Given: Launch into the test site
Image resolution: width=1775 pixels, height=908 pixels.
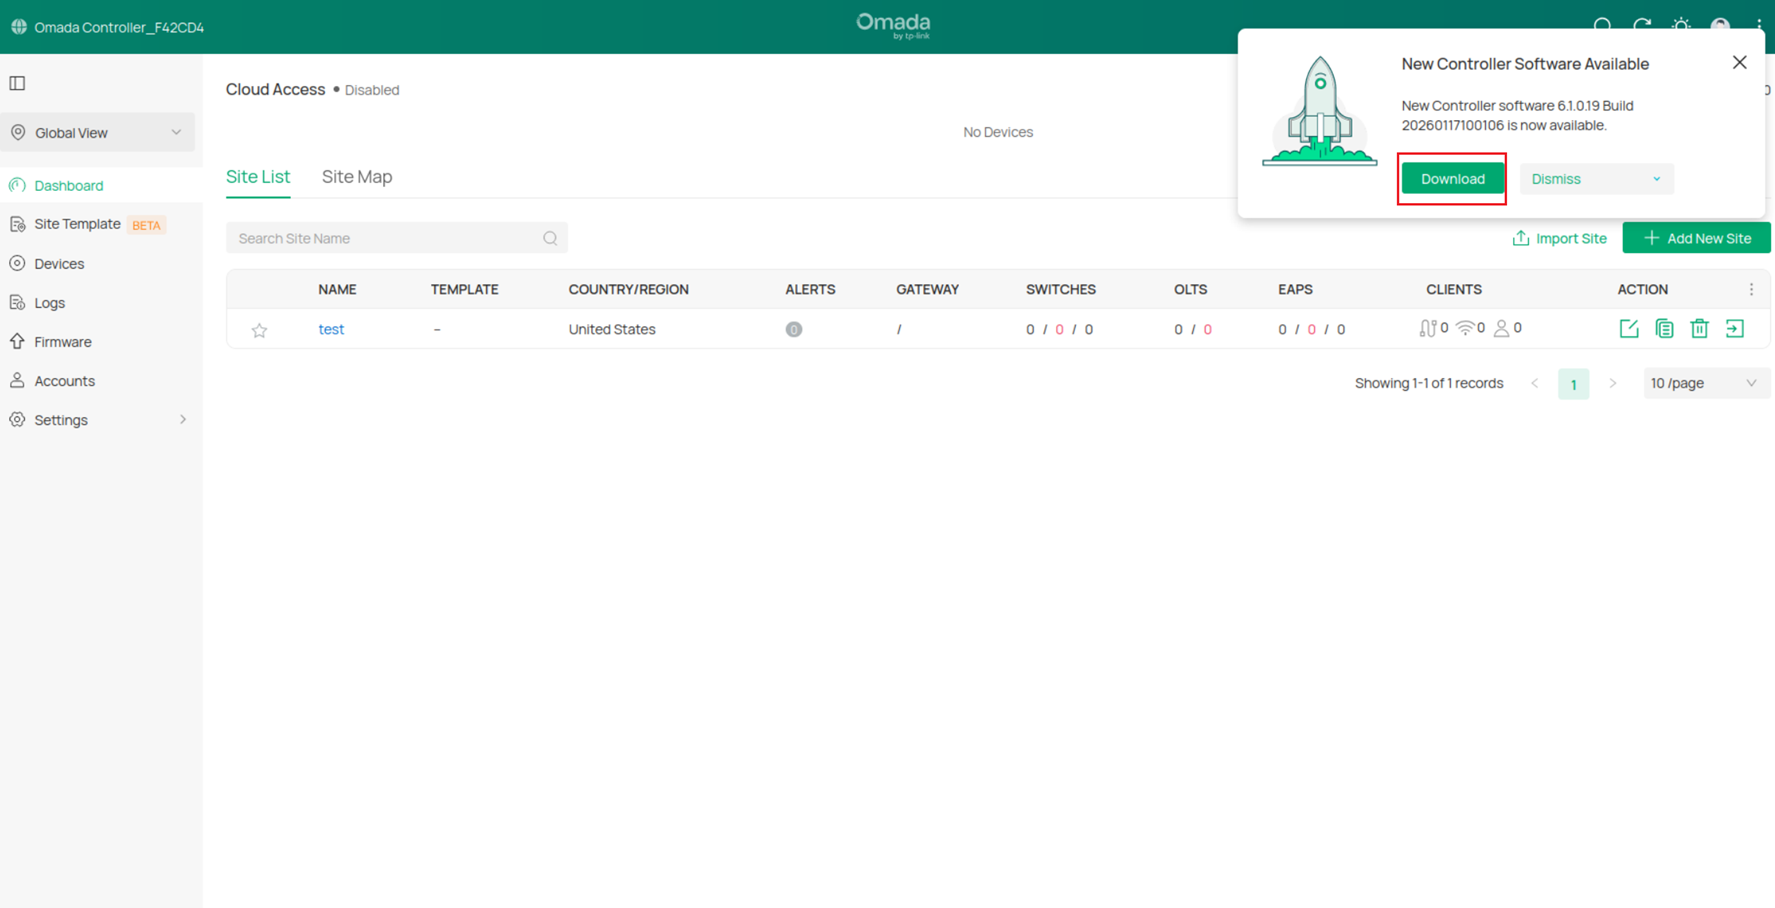Looking at the screenshot, I should click(x=1735, y=328).
